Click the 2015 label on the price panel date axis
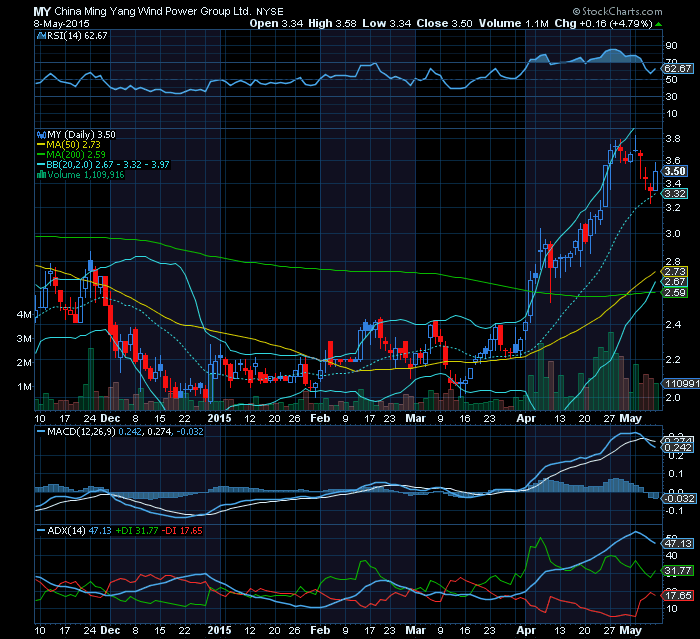700x639 pixels. point(219,418)
